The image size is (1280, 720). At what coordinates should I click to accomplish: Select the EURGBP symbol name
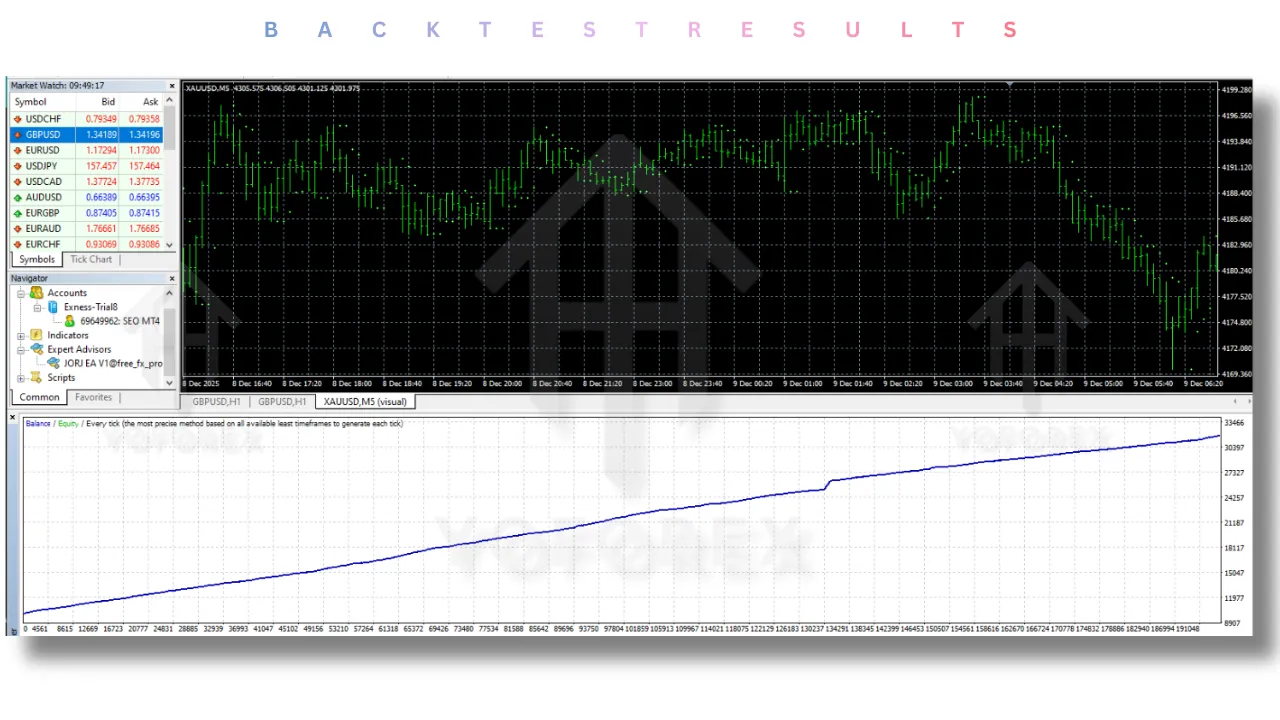point(42,213)
